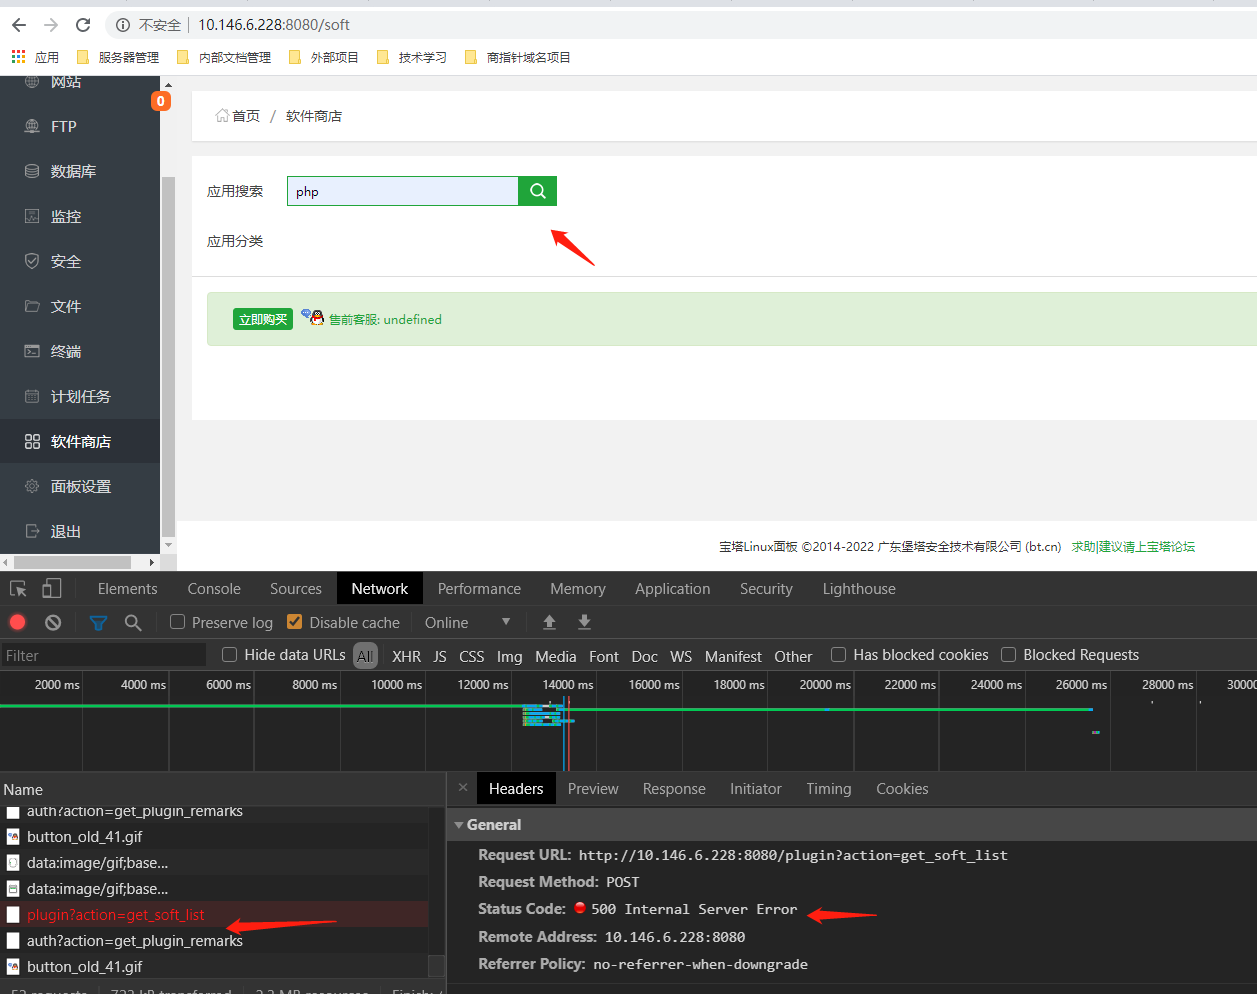Activate the DevTools element inspector icon

[x=18, y=589]
